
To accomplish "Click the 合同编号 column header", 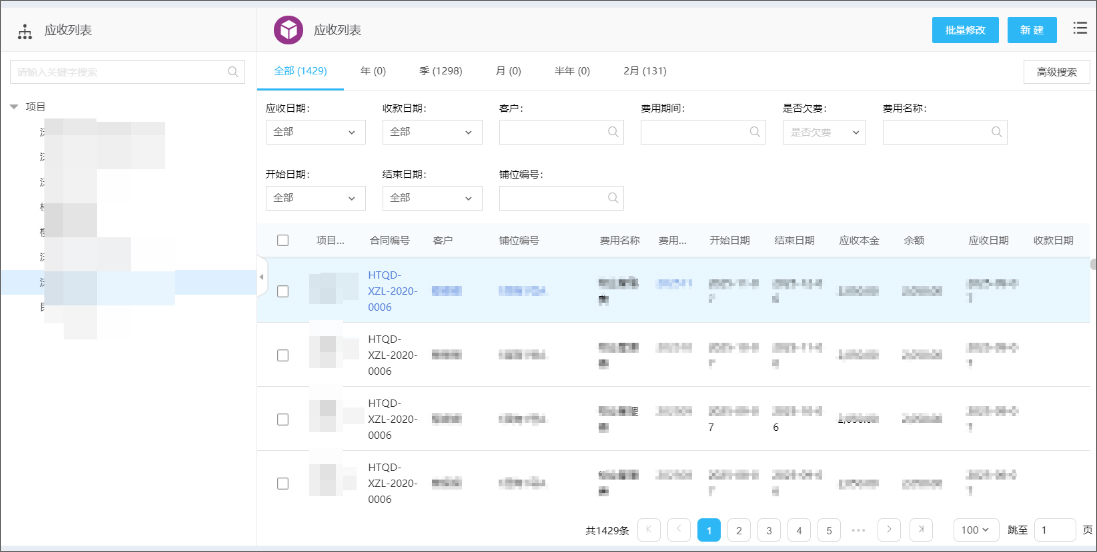I will coord(389,240).
